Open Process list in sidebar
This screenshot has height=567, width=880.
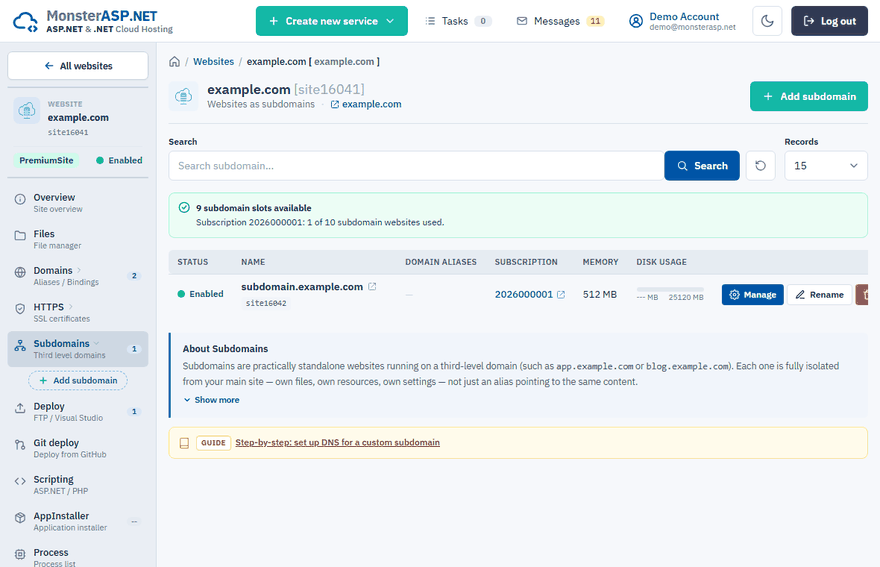coord(78,557)
